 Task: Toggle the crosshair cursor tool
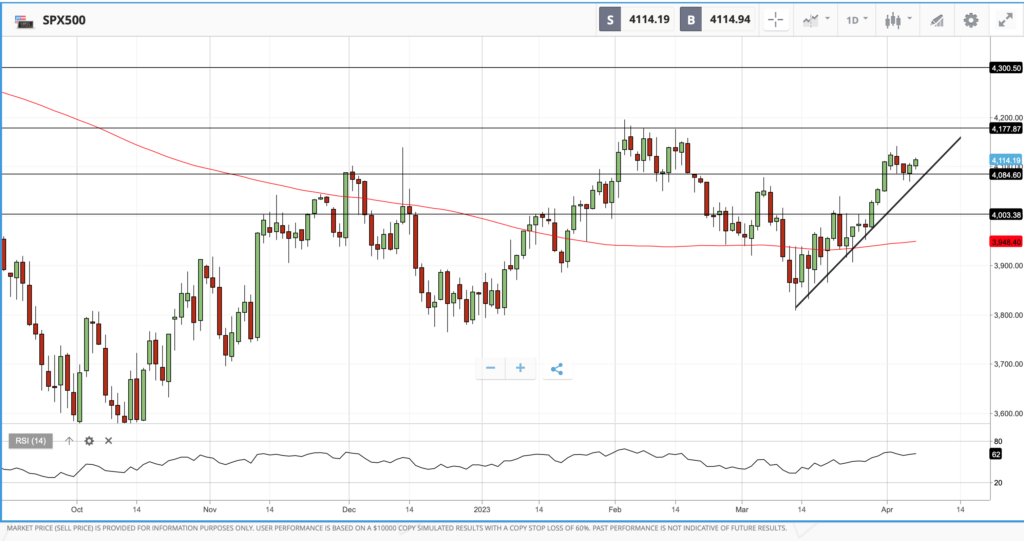(775, 19)
